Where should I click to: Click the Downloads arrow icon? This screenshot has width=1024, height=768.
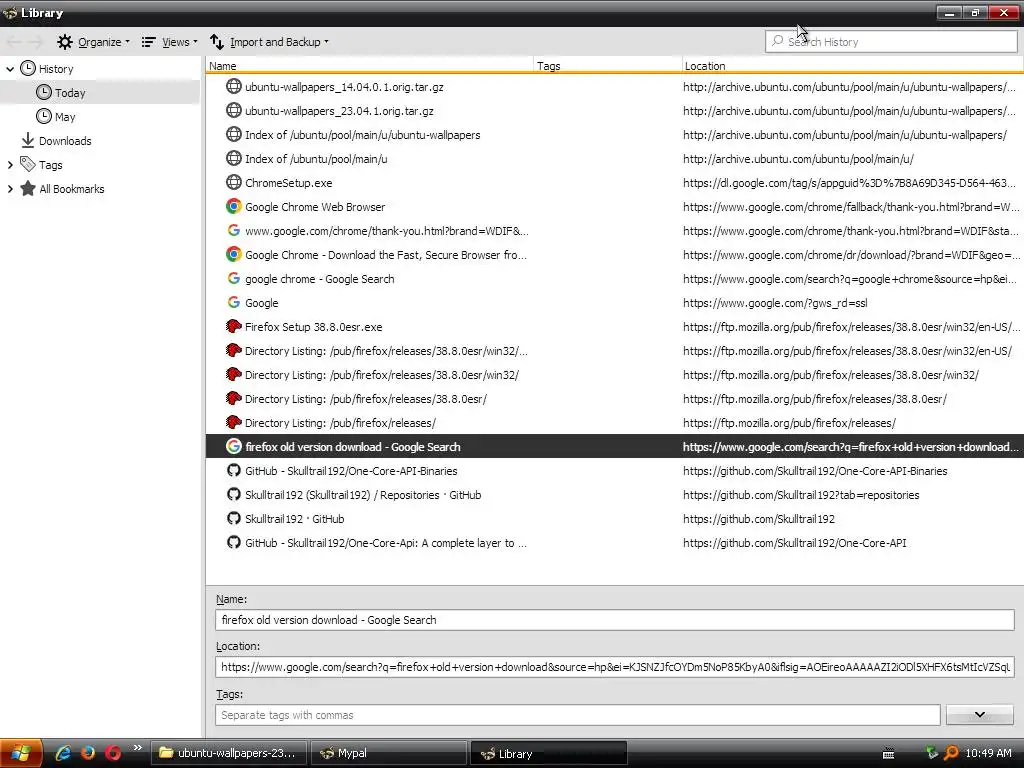(x=27, y=140)
